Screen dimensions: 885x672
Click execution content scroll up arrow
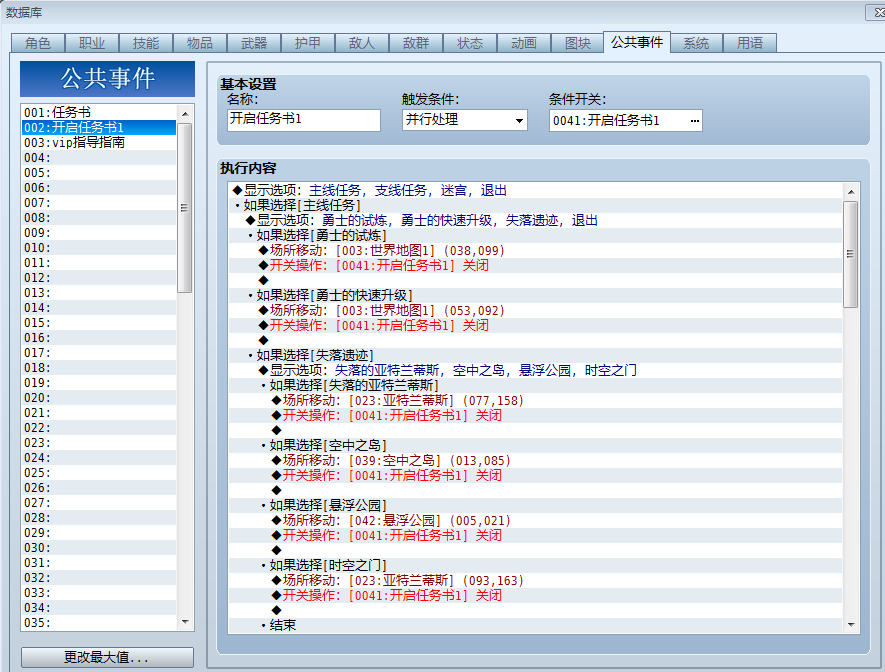click(x=851, y=192)
